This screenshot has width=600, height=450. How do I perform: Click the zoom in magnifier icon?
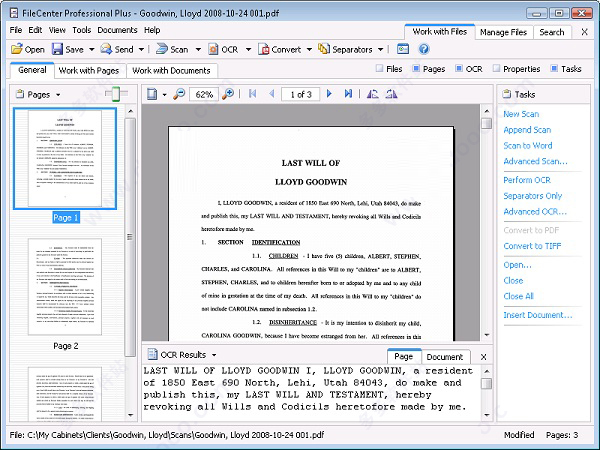[229, 94]
